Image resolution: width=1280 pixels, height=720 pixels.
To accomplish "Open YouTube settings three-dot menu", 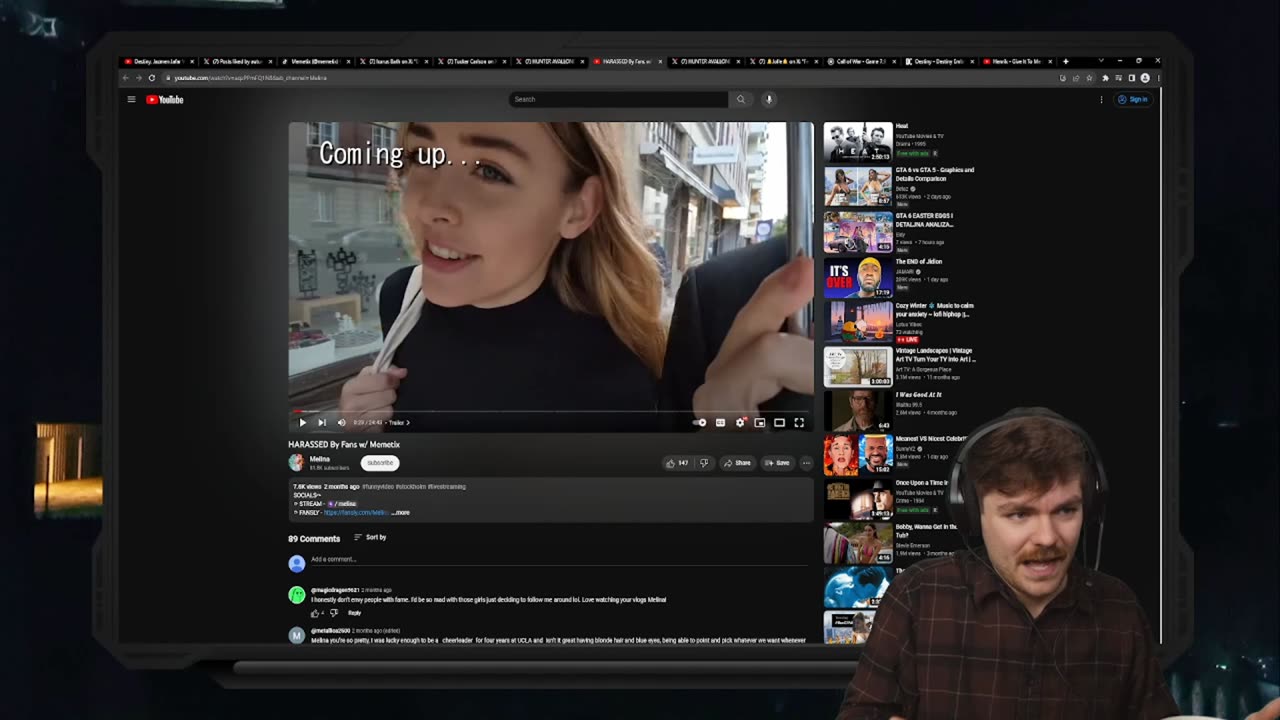I will tap(1101, 99).
